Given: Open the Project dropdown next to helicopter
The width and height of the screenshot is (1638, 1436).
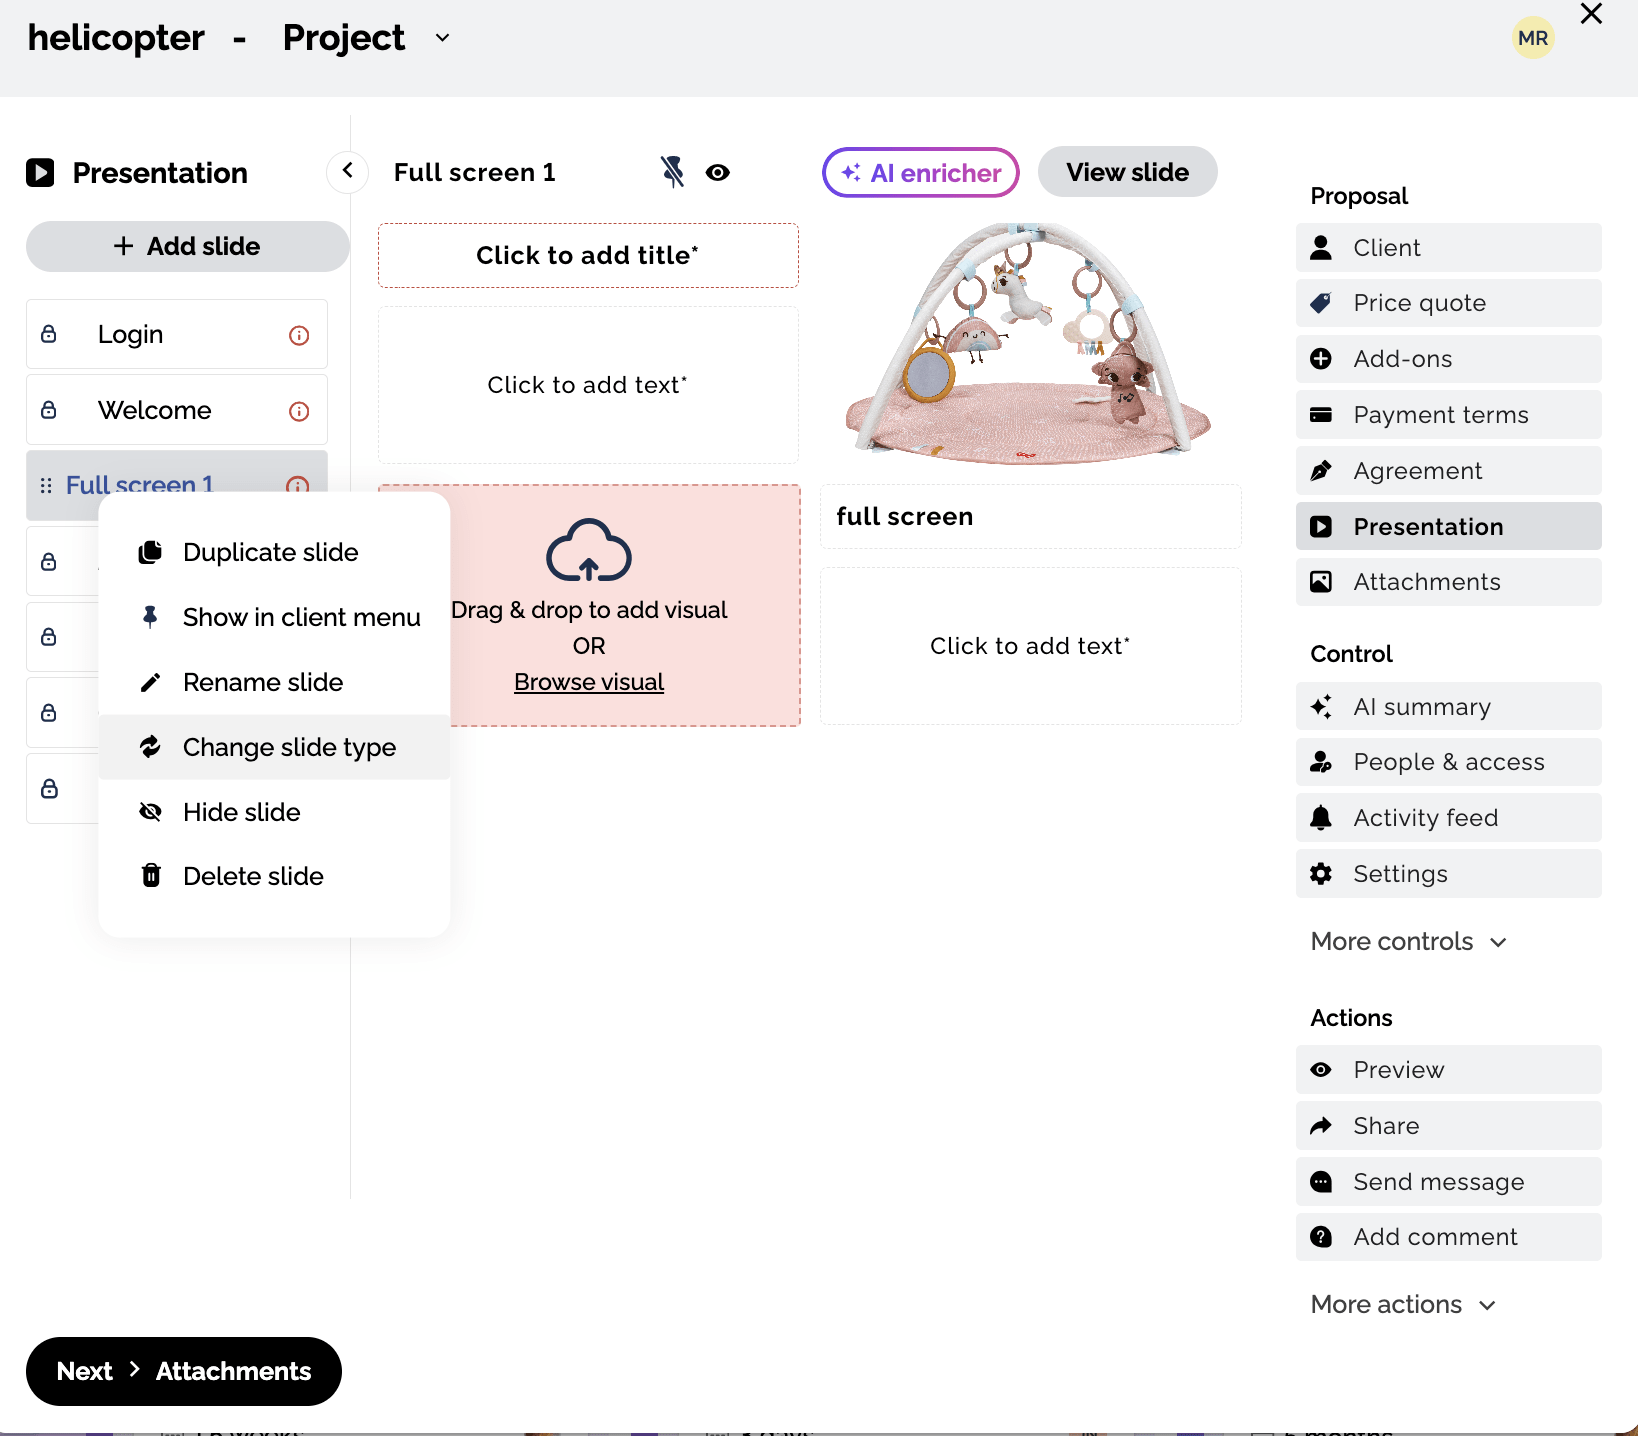Looking at the screenshot, I should pos(442,38).
